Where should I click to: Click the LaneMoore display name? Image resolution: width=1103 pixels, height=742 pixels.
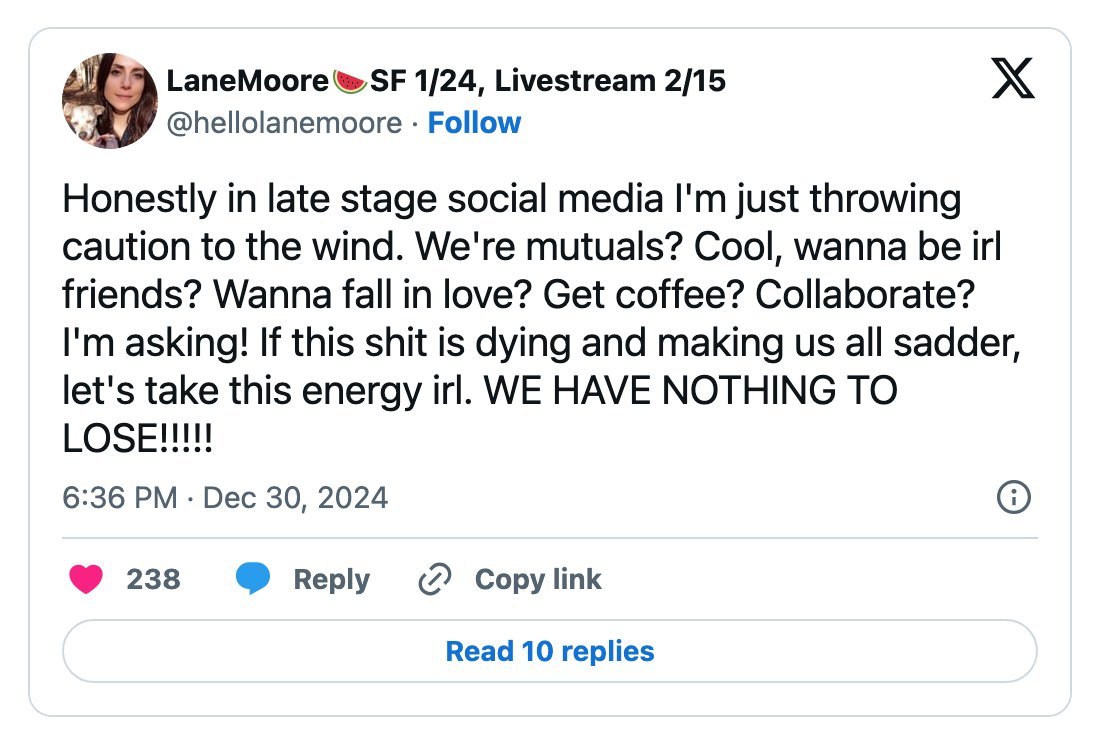coord(248,81)
